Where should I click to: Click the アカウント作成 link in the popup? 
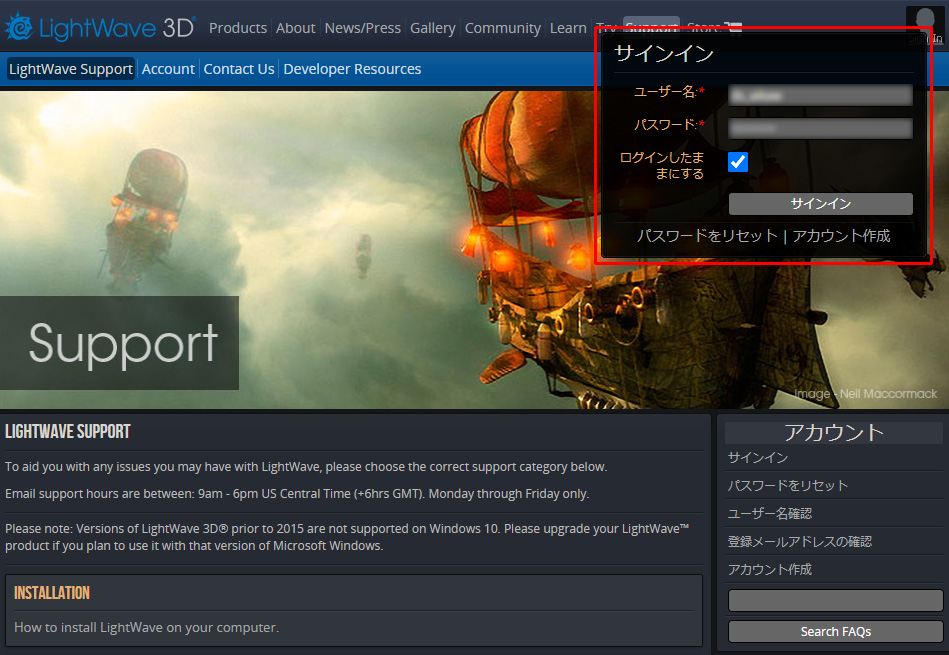click(x=841, y=236)
